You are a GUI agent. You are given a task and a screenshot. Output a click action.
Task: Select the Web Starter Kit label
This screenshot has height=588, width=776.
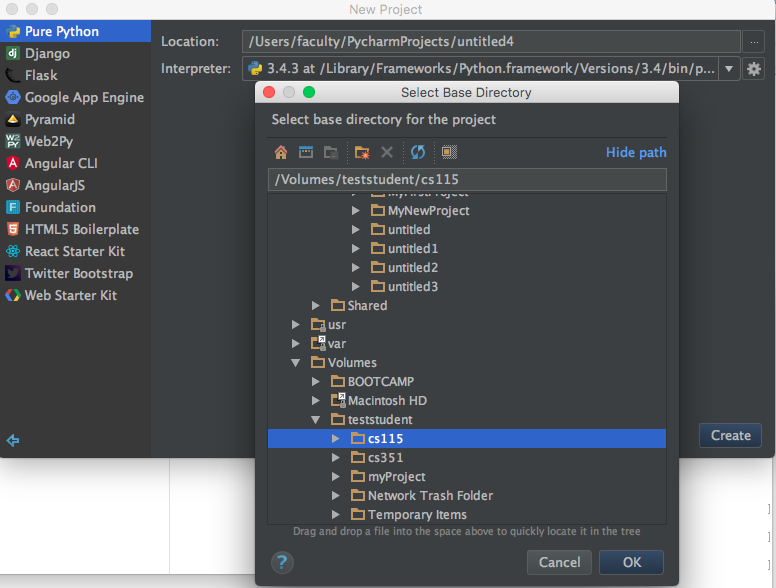pyautogui.click(x=71, y=295)
